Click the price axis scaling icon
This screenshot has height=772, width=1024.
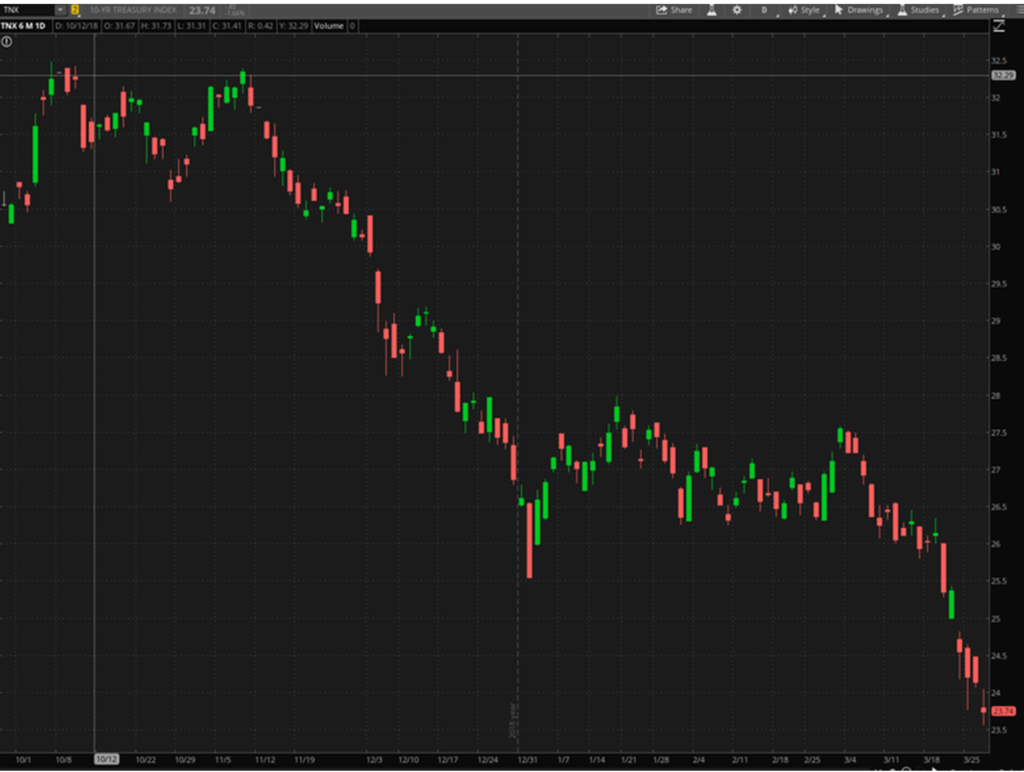point(998,26)
